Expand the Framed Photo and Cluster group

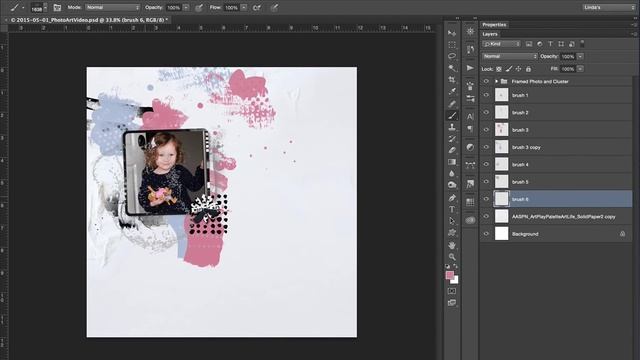pos(497,82)
